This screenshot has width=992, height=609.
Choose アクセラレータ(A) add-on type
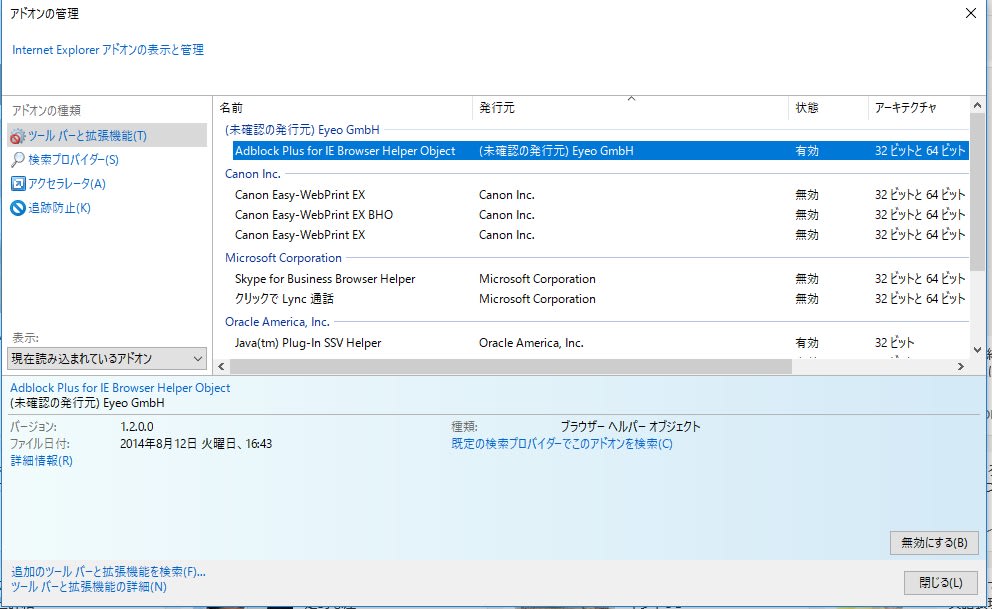[x=66, y=183]
